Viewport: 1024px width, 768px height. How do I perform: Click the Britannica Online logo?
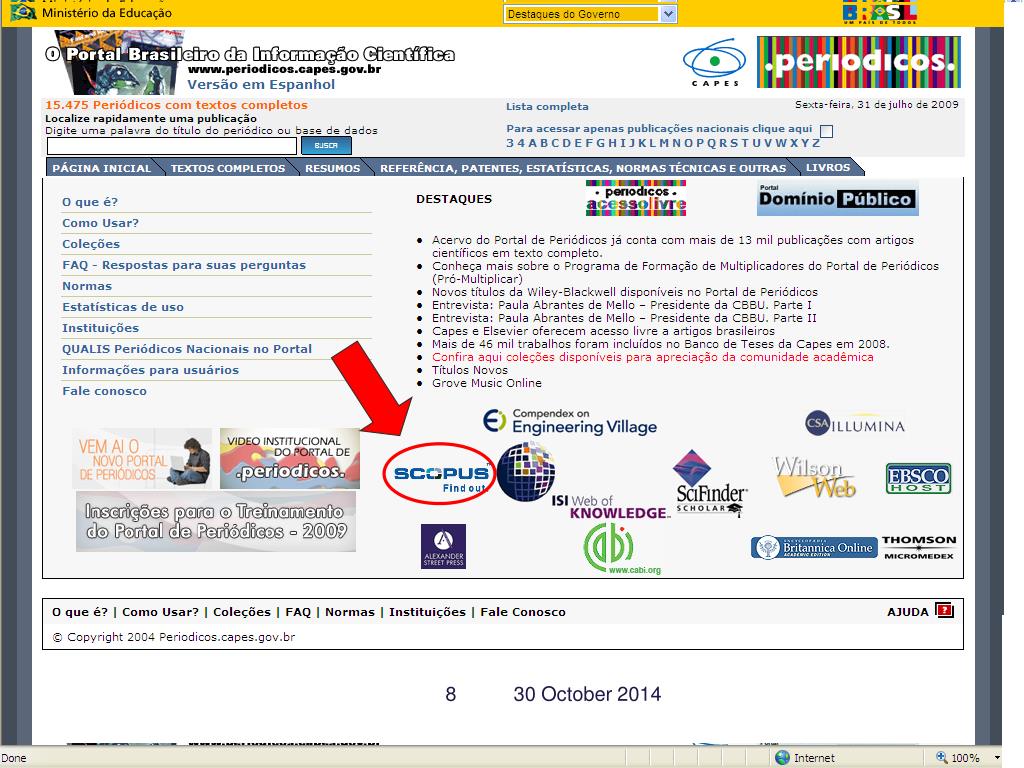[814, 547]
